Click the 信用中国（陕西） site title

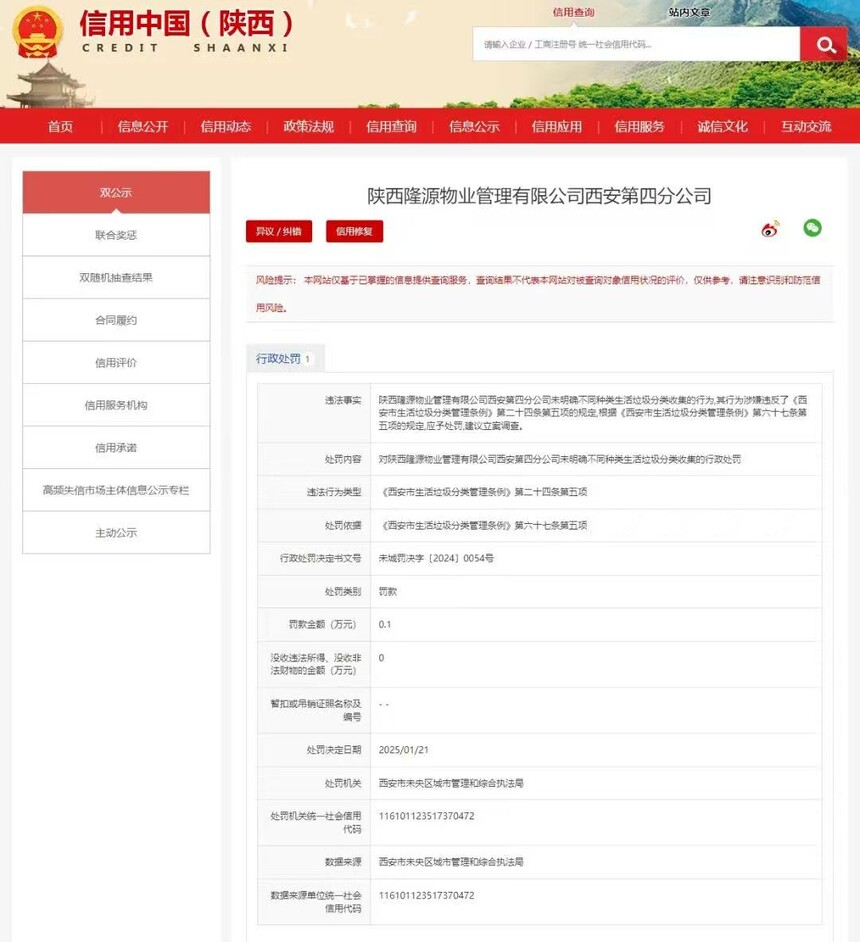pos(186,24)
